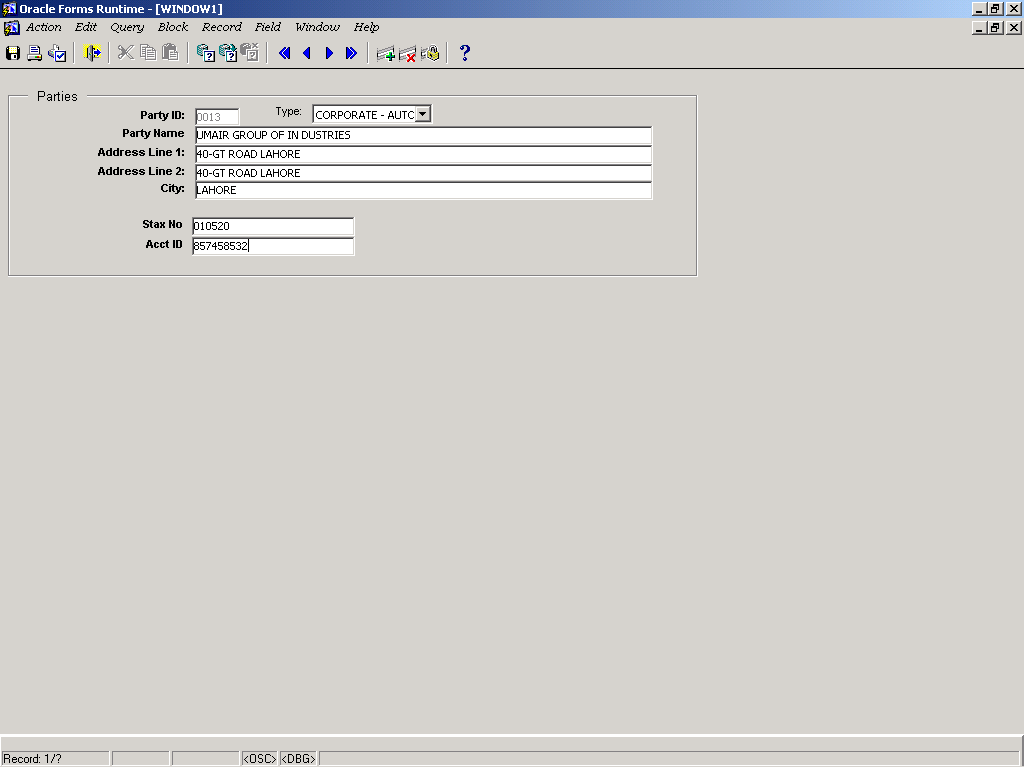Click the Stax No input field
The image size is (1024, 768).
click(272, 226)
